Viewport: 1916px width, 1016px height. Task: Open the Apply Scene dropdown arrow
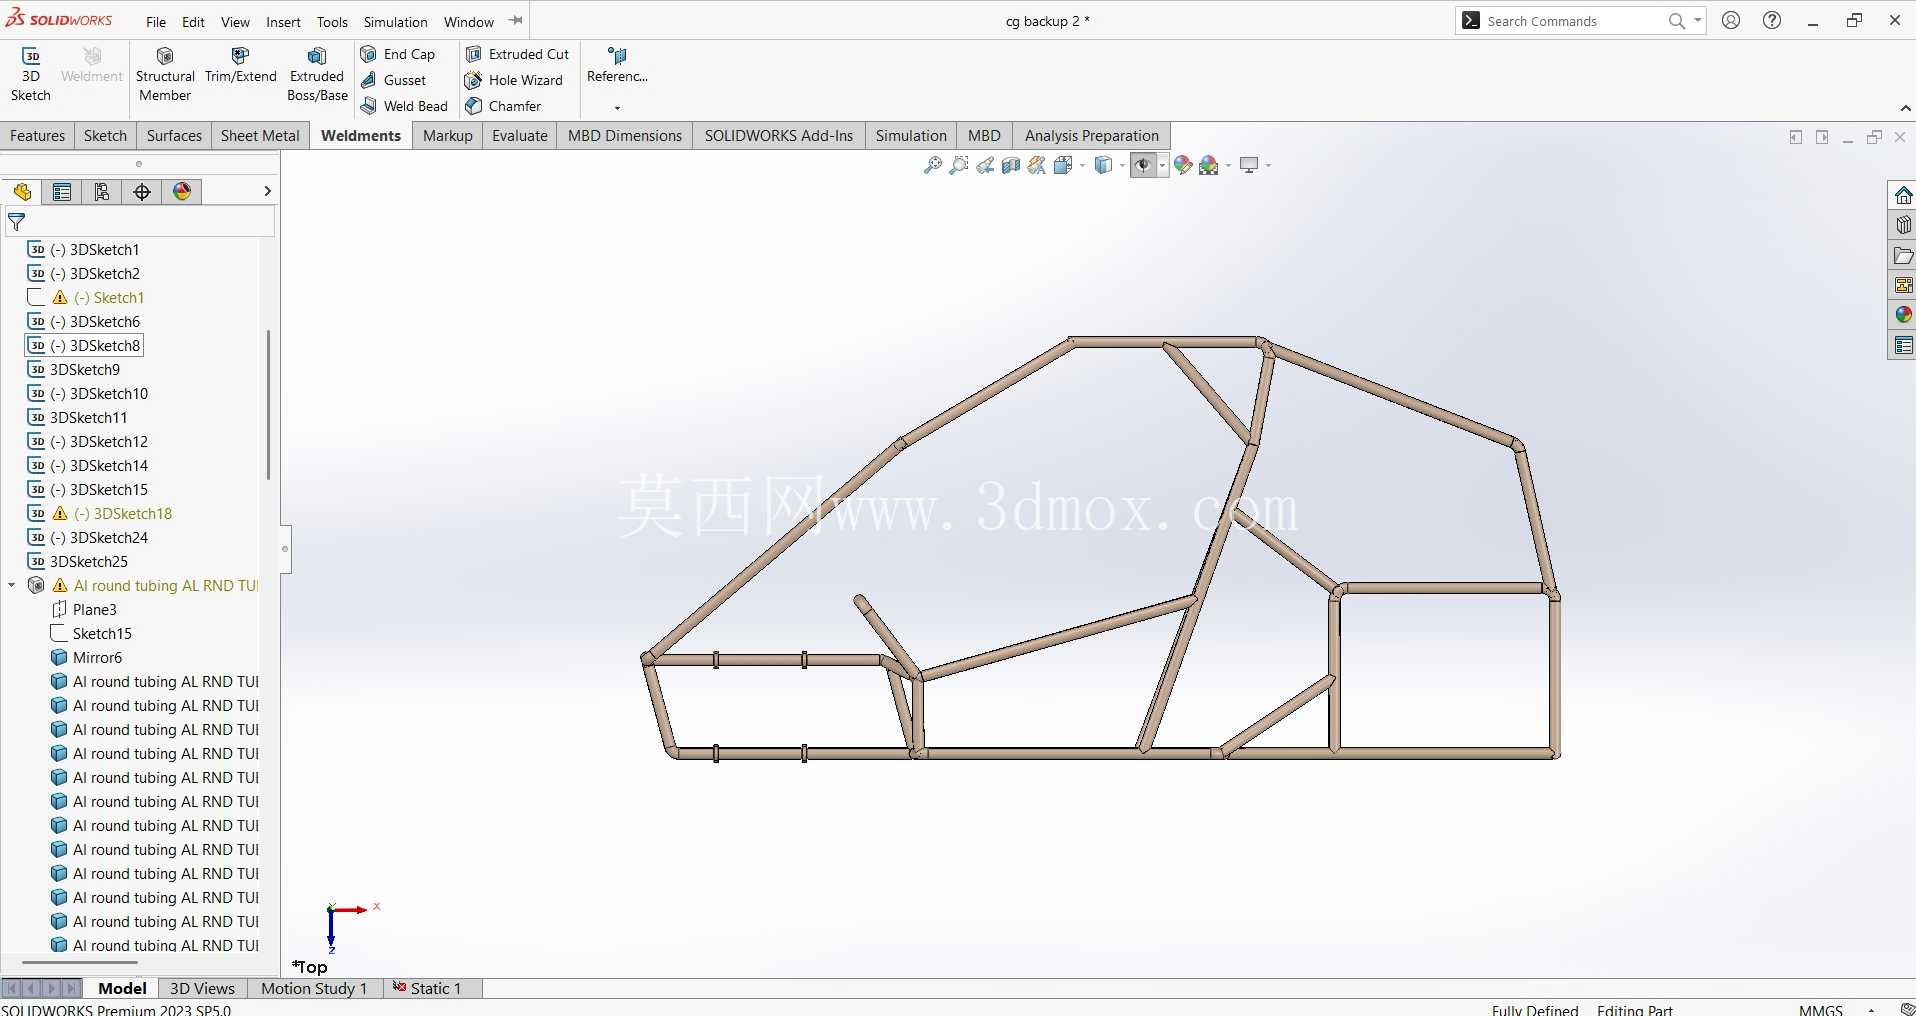(1228, 166)
